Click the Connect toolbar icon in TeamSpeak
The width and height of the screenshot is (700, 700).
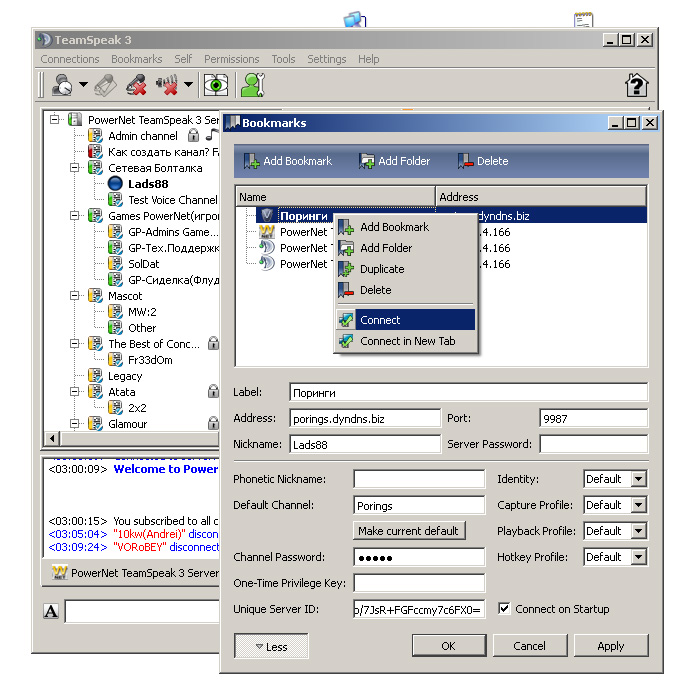pos(62,84)
